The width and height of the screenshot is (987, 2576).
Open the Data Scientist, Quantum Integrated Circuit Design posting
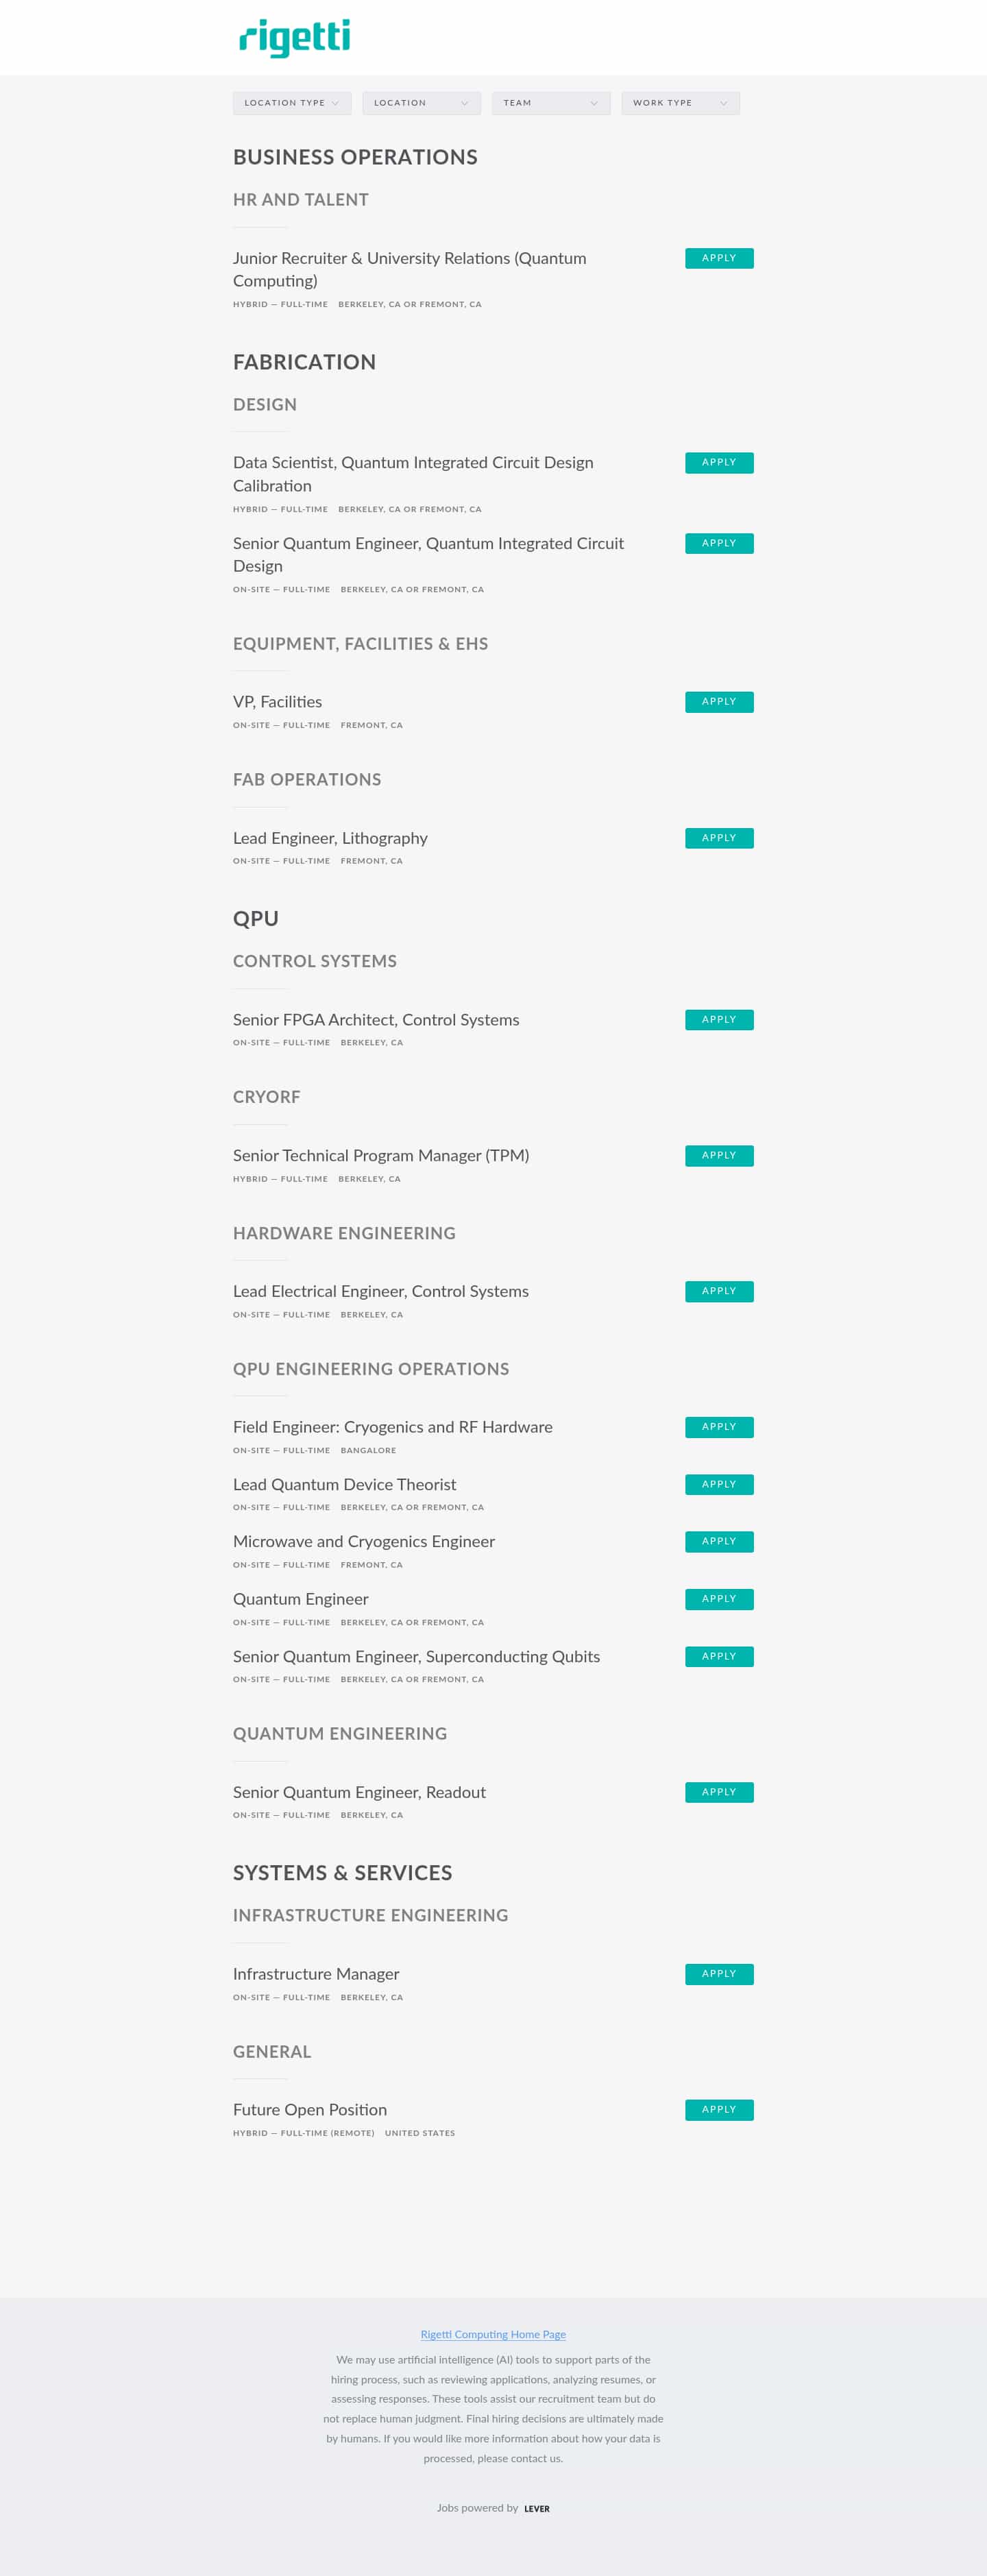click(x=412, y=463)
